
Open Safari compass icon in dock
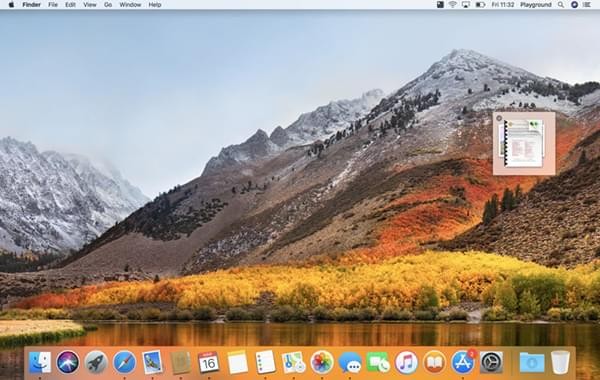[x=124, y=362]
